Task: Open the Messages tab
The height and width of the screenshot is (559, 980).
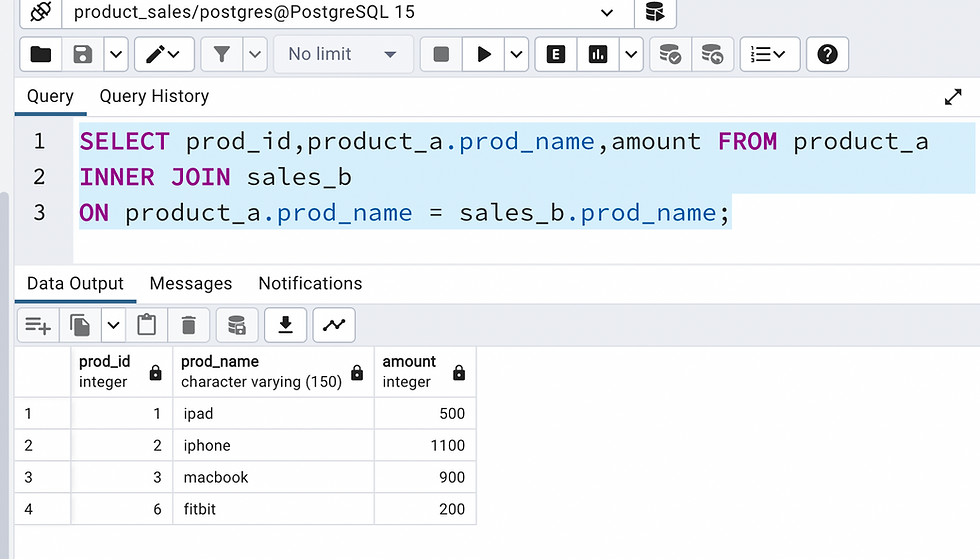Action: click(x=191, y=284)
